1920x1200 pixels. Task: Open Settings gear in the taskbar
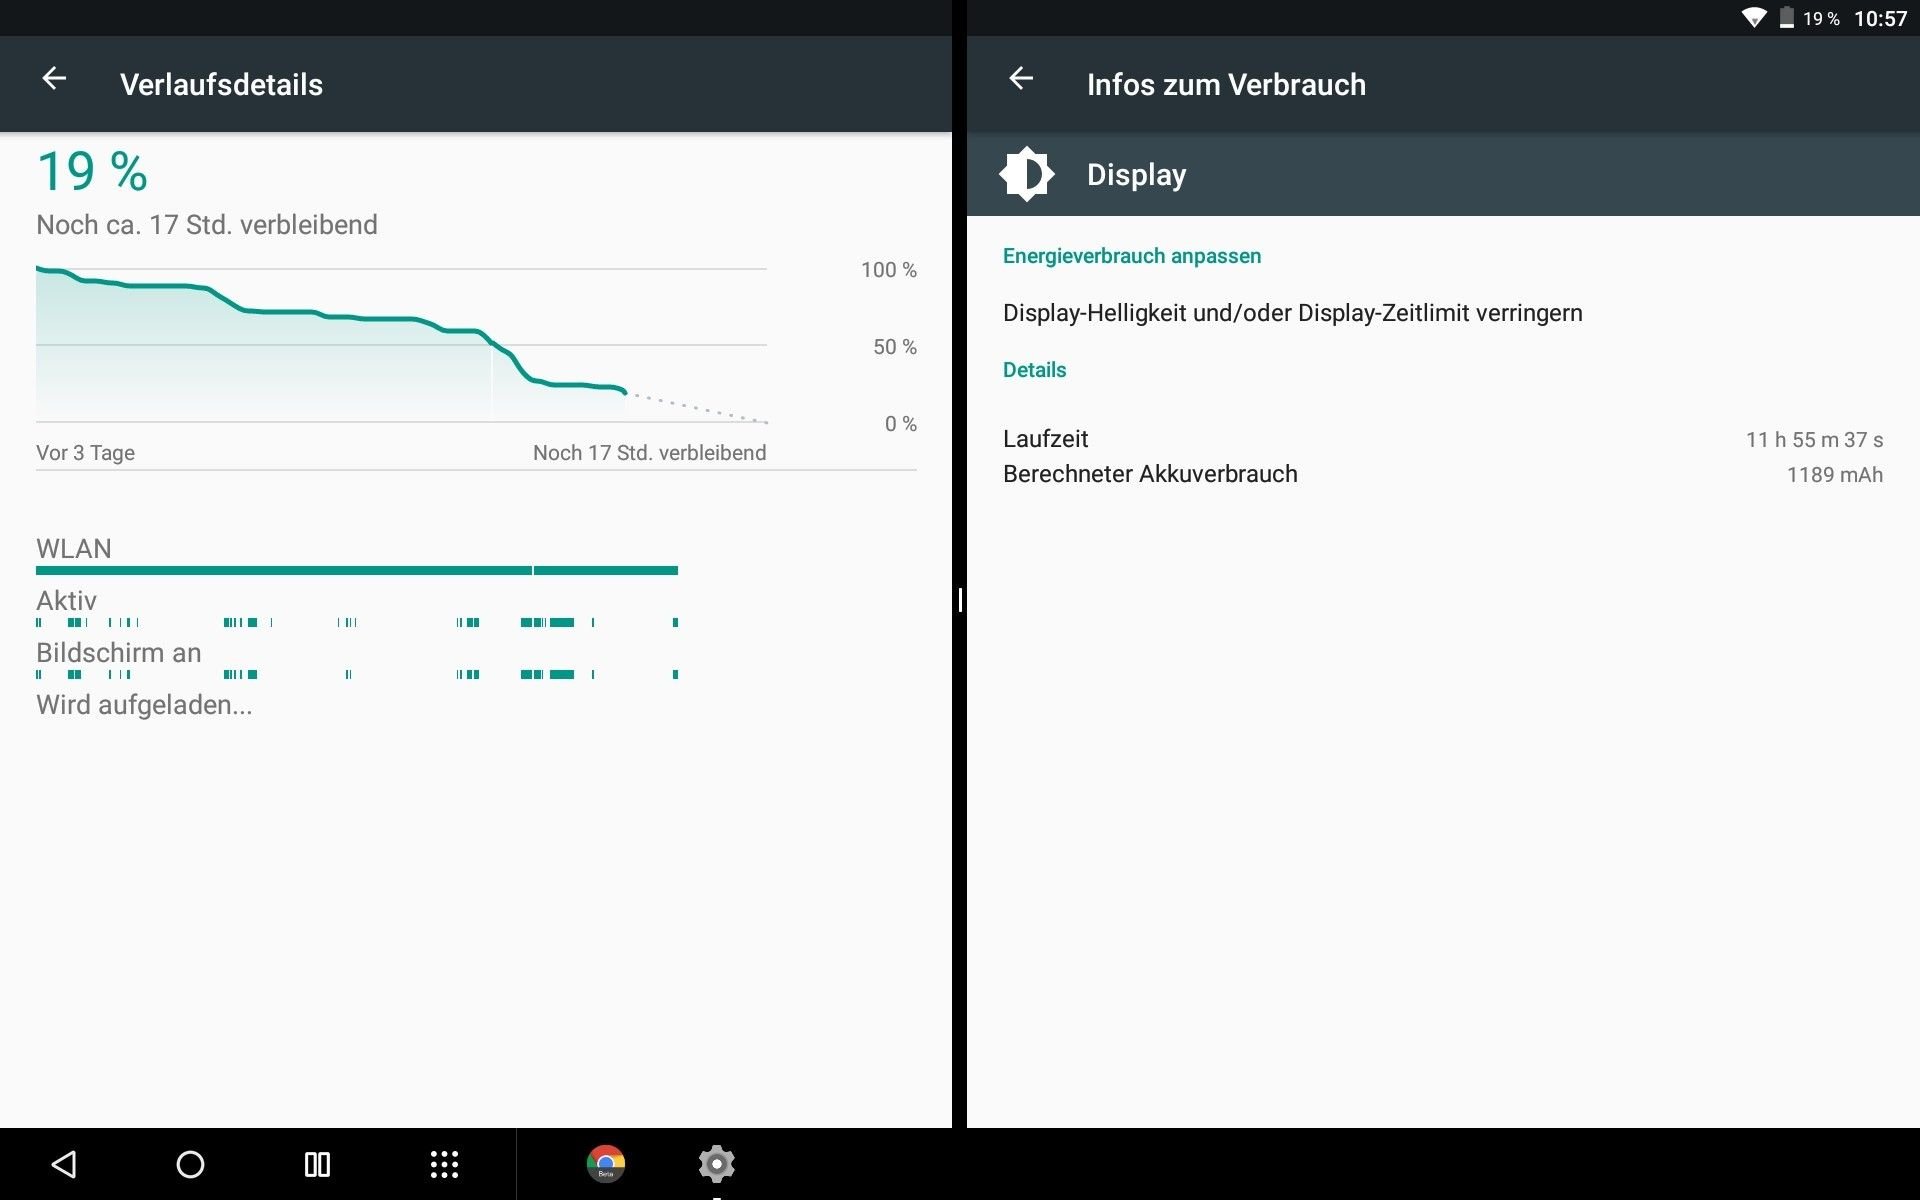coord(717,1164)
